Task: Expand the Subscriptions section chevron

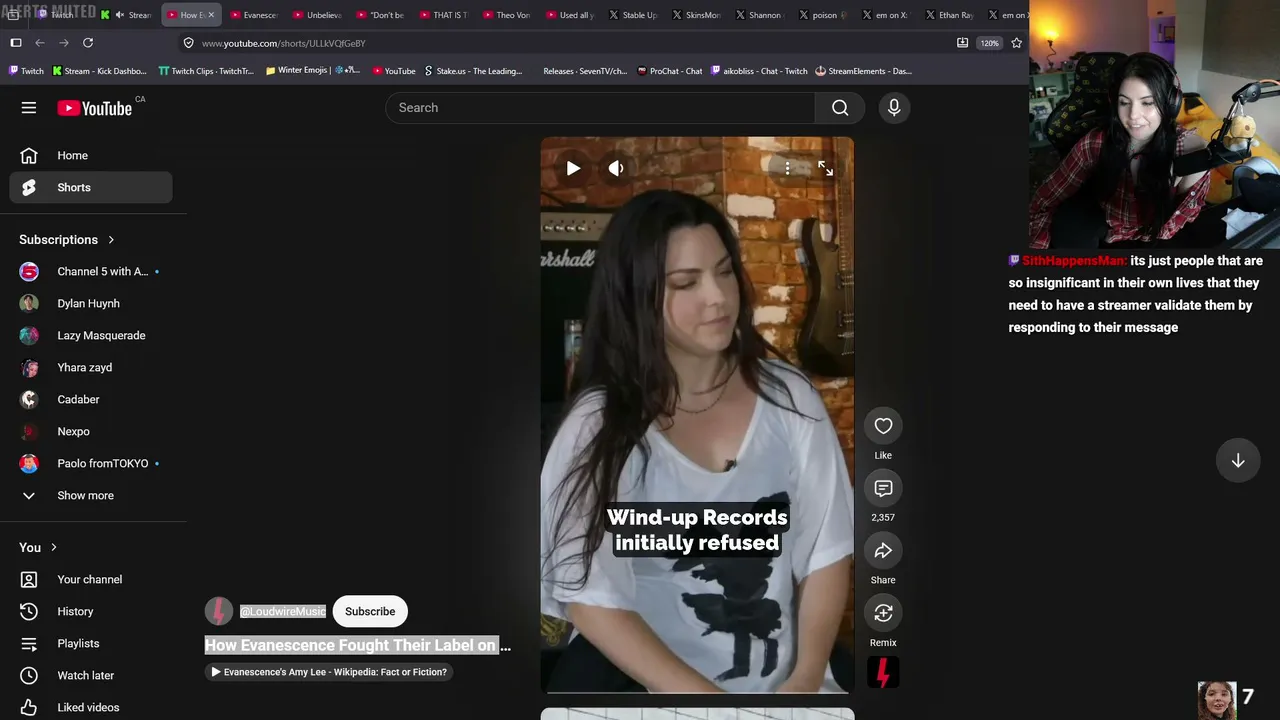Action: (111, 240)
